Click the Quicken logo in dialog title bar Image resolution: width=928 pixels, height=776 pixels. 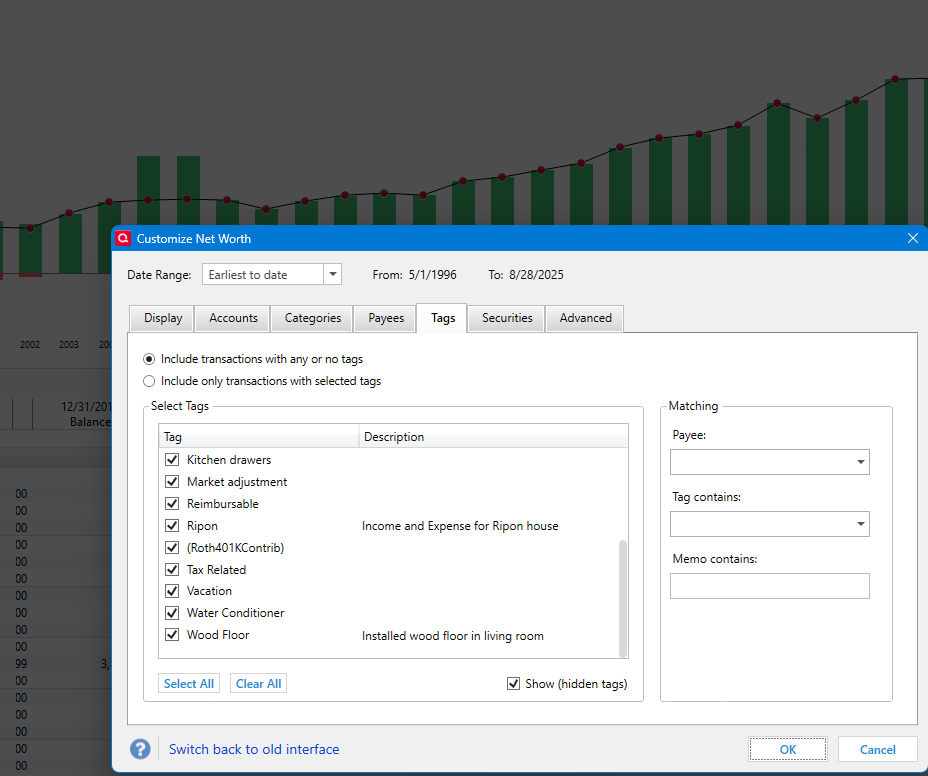[123, 239]
